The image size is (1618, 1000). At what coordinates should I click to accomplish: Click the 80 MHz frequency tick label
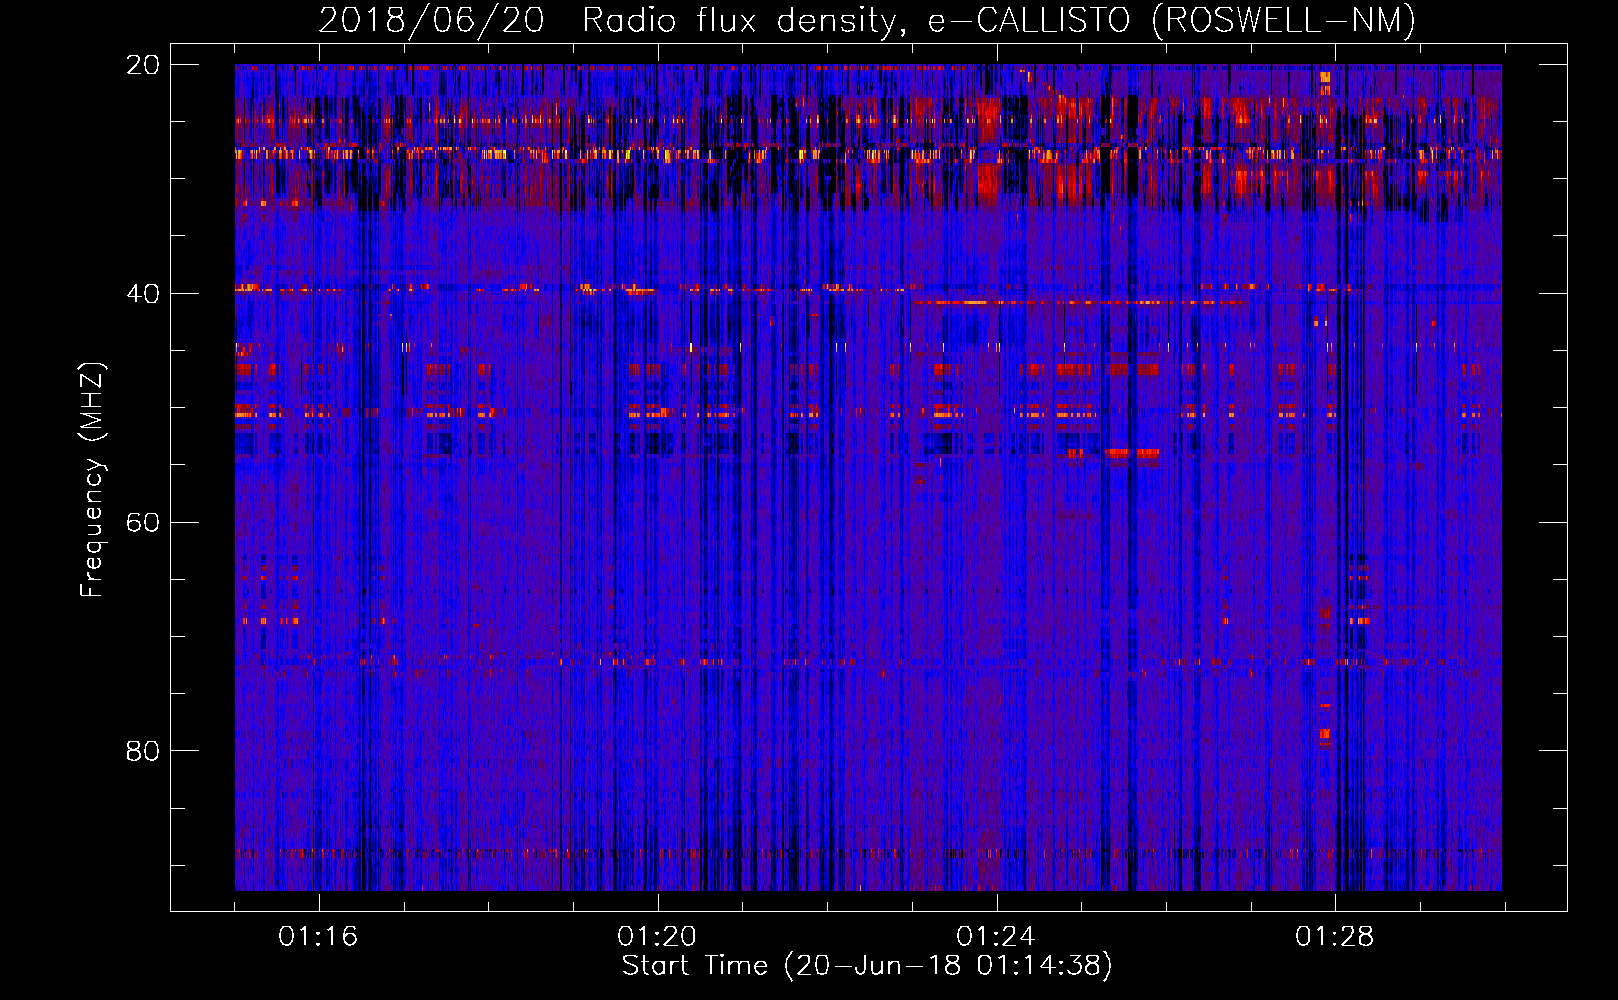coord(143,751)
